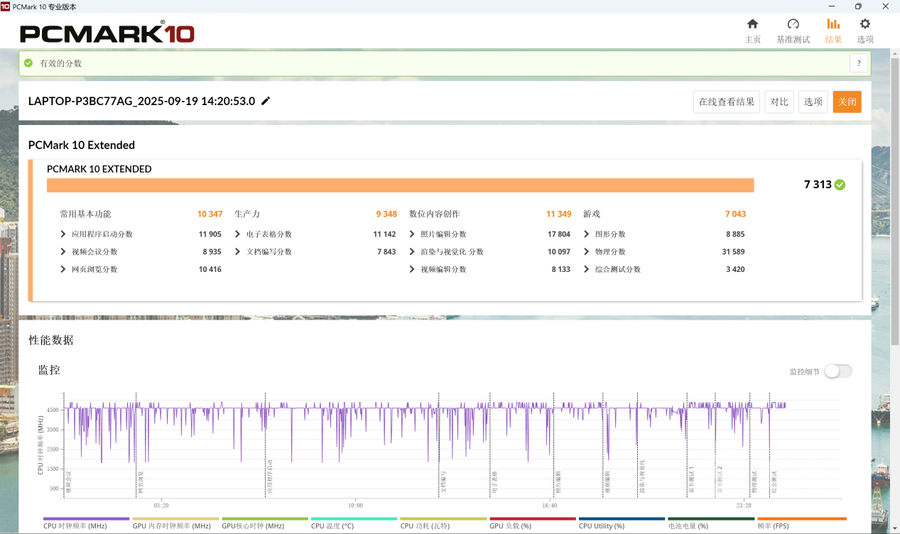Click the question mark help button

(x=858, y=63)
